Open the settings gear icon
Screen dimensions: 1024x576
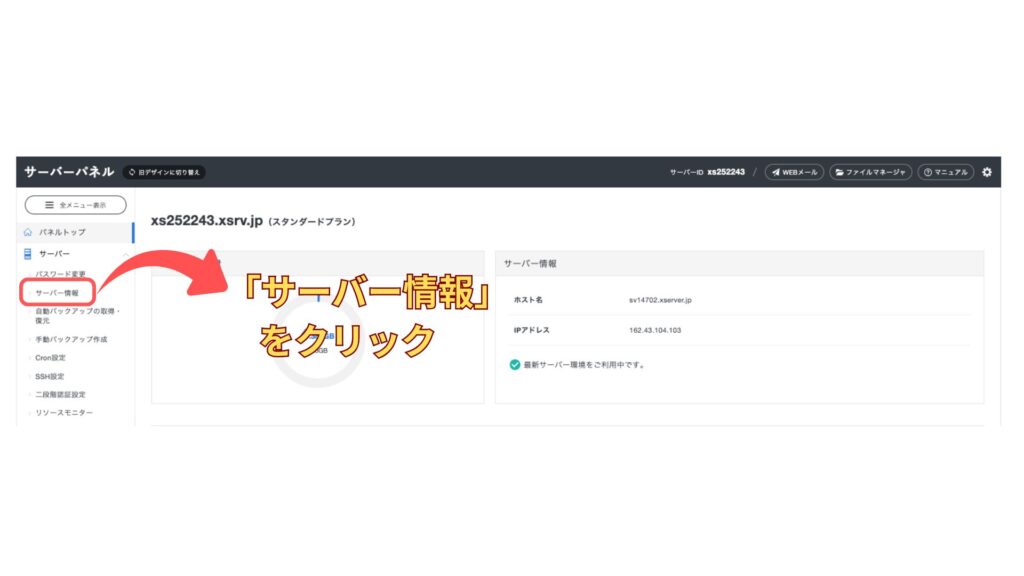pos(987,172)
